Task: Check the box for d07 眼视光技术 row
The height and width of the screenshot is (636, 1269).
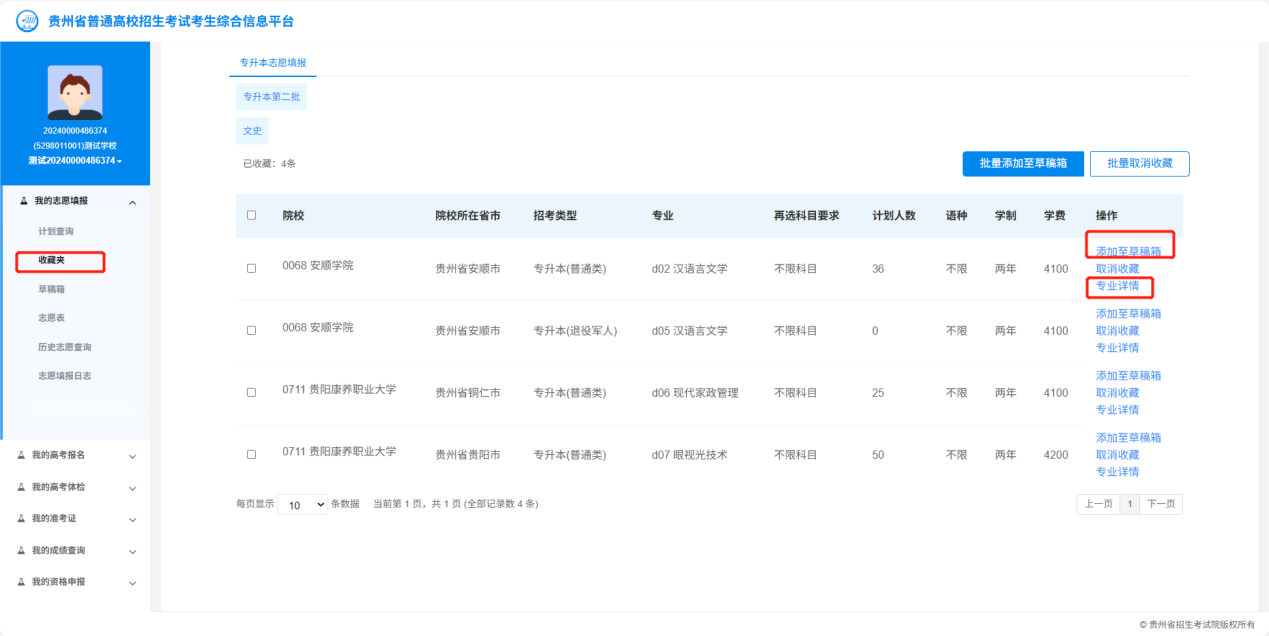Action: click(251, 454)
